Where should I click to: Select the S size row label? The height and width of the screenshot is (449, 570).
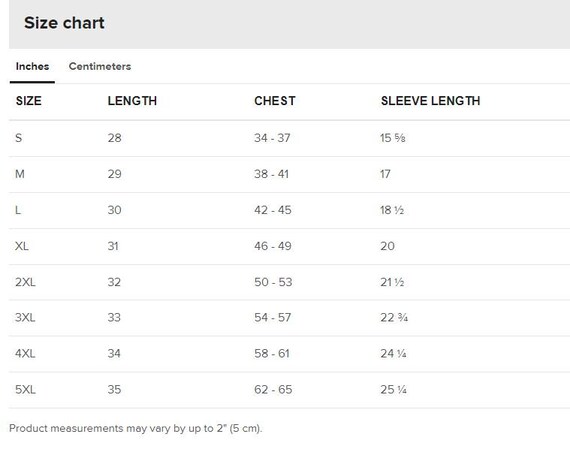tap(19, 138)
